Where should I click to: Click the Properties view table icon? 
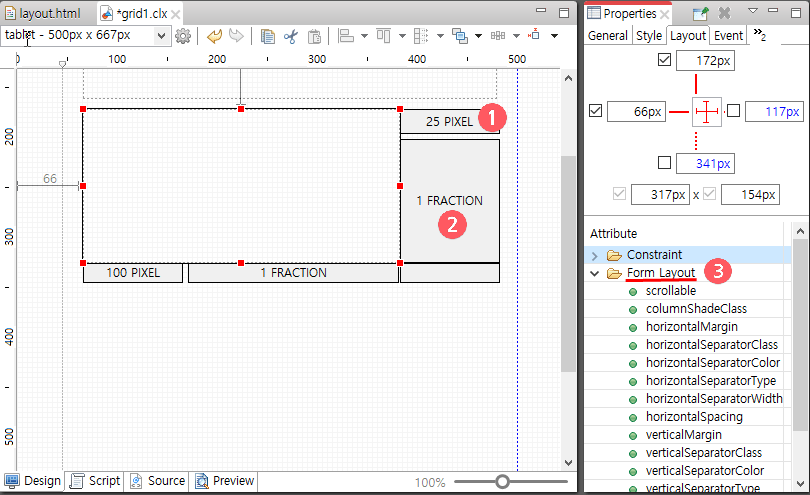(594, 13)
